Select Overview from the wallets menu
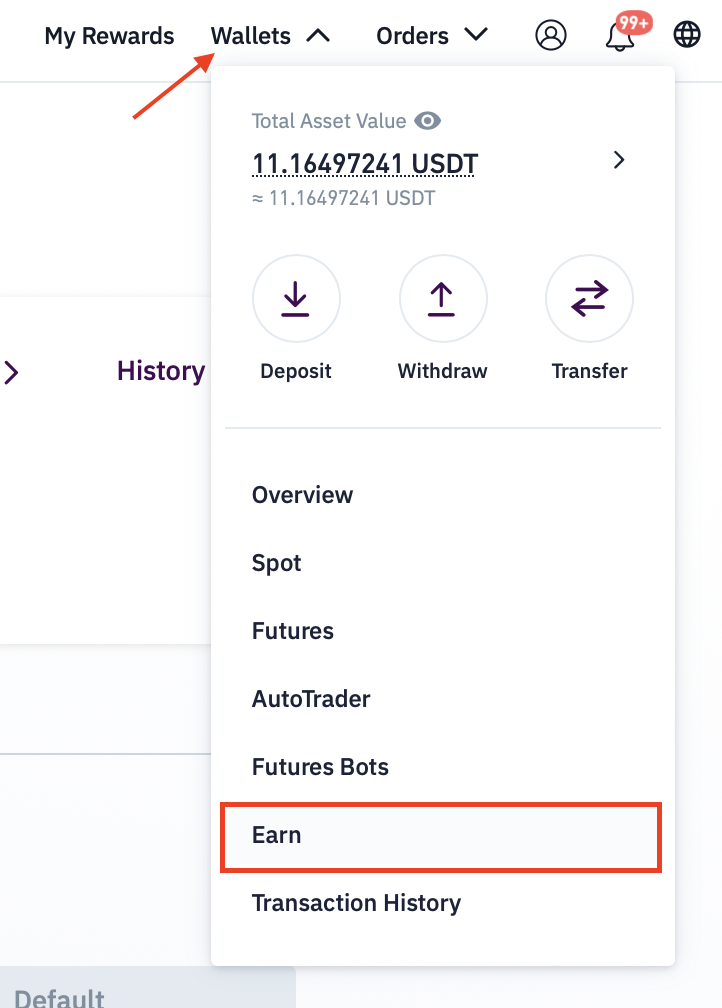Image resolution: width=722 pixels, height=1008 pixels. click(302, 495)
